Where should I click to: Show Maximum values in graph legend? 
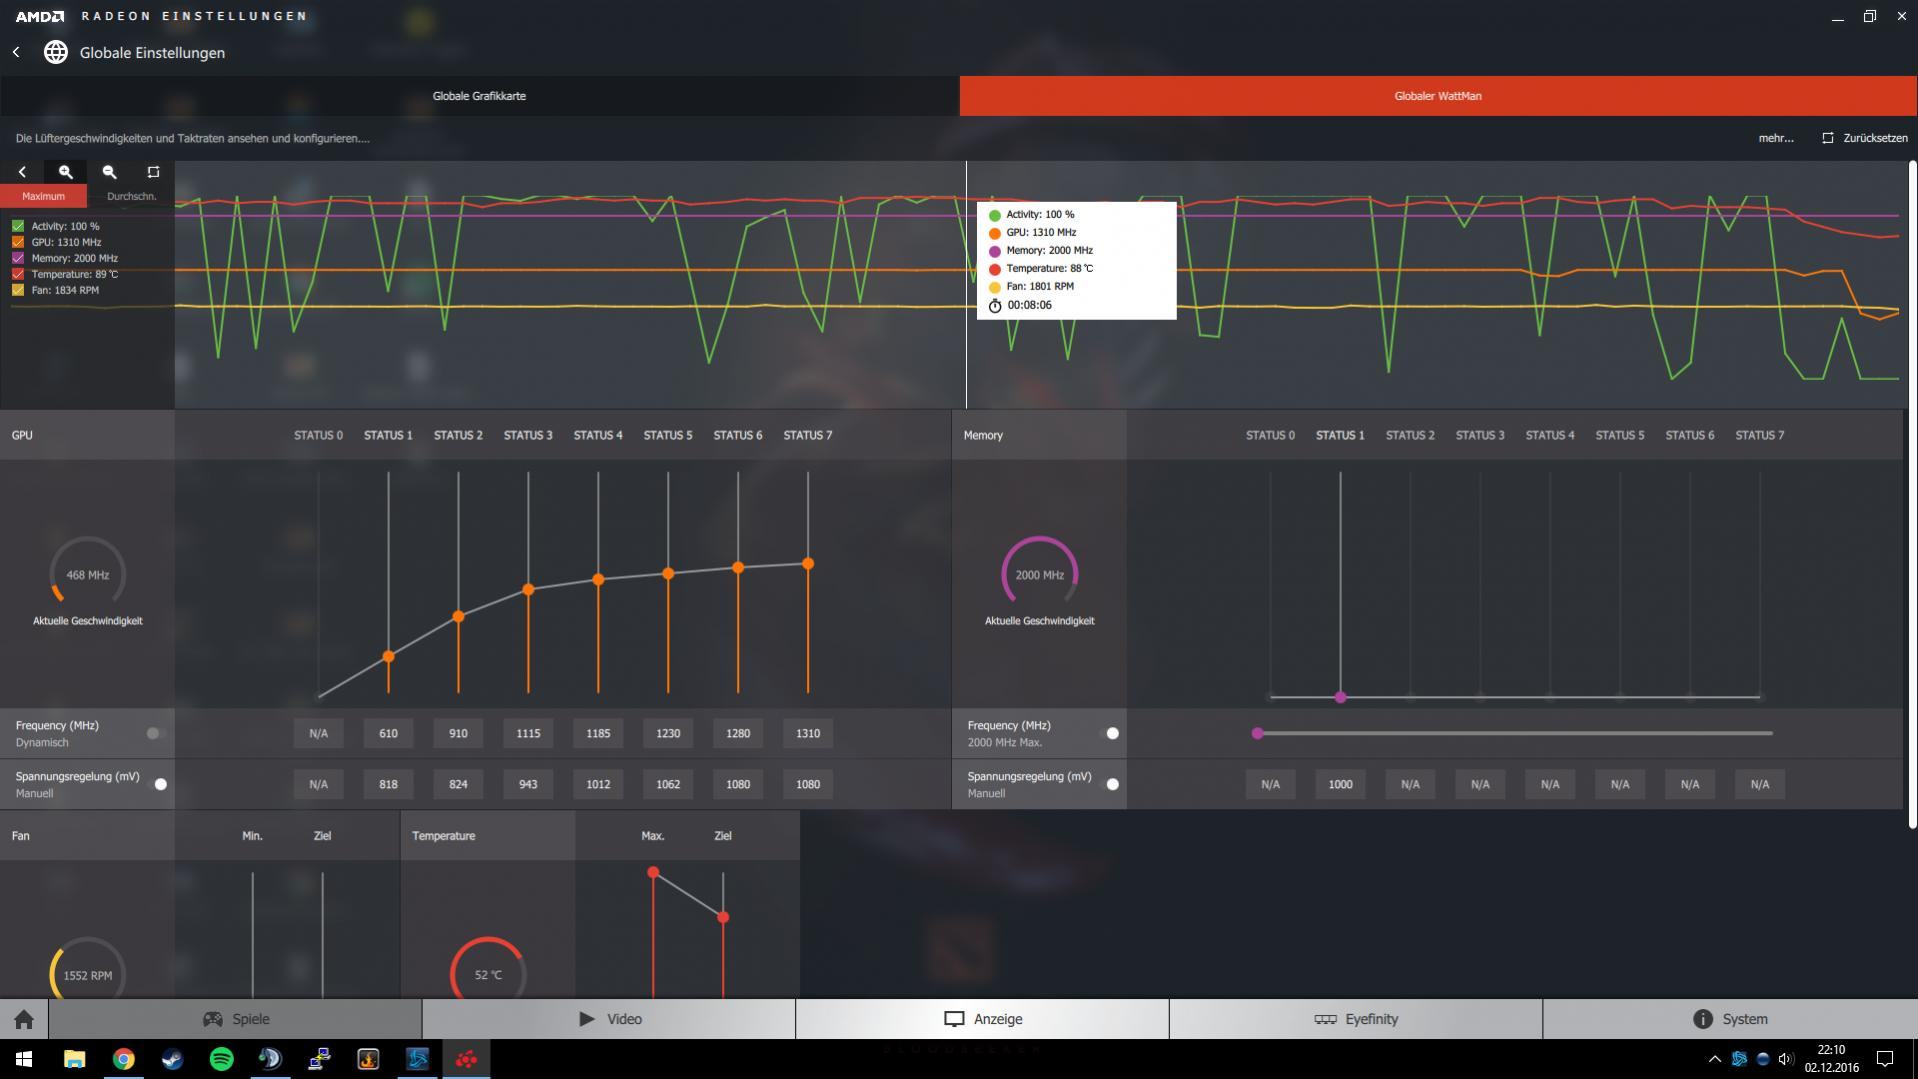43,196
